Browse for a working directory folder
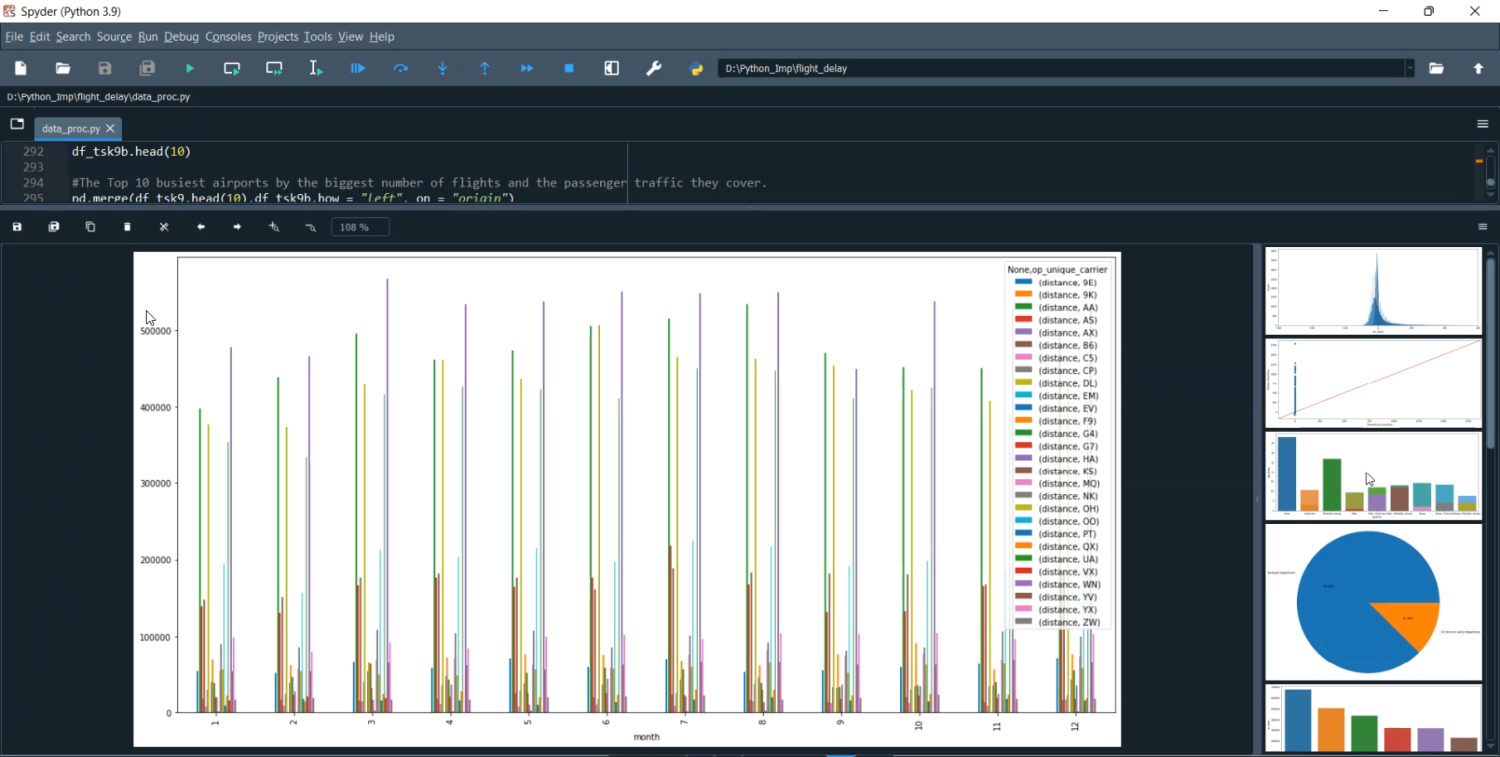The width and height of the screenshot is (1500, 757). coord(1436,68)
